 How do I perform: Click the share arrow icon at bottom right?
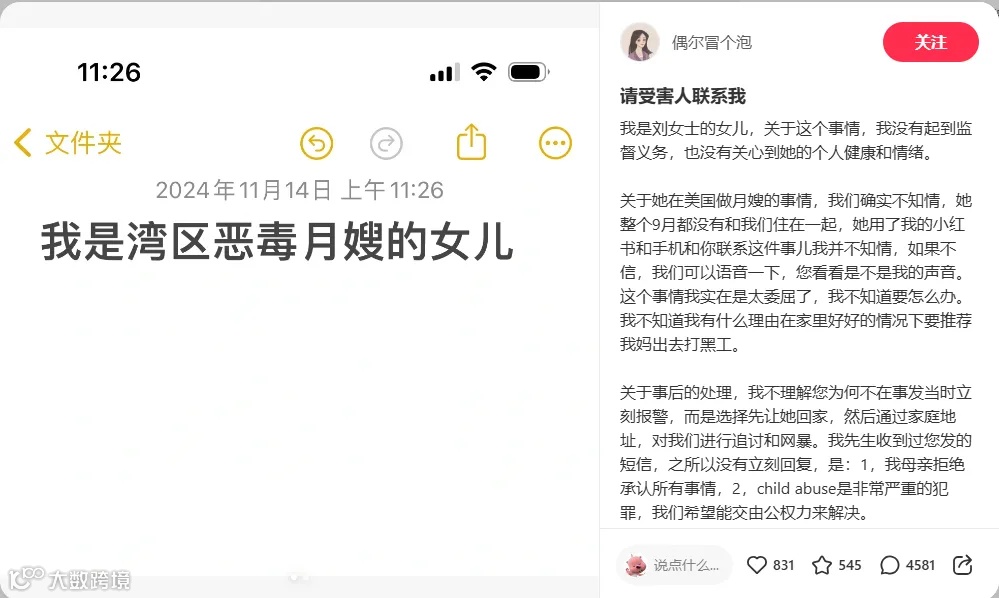(x=962, y=564)
